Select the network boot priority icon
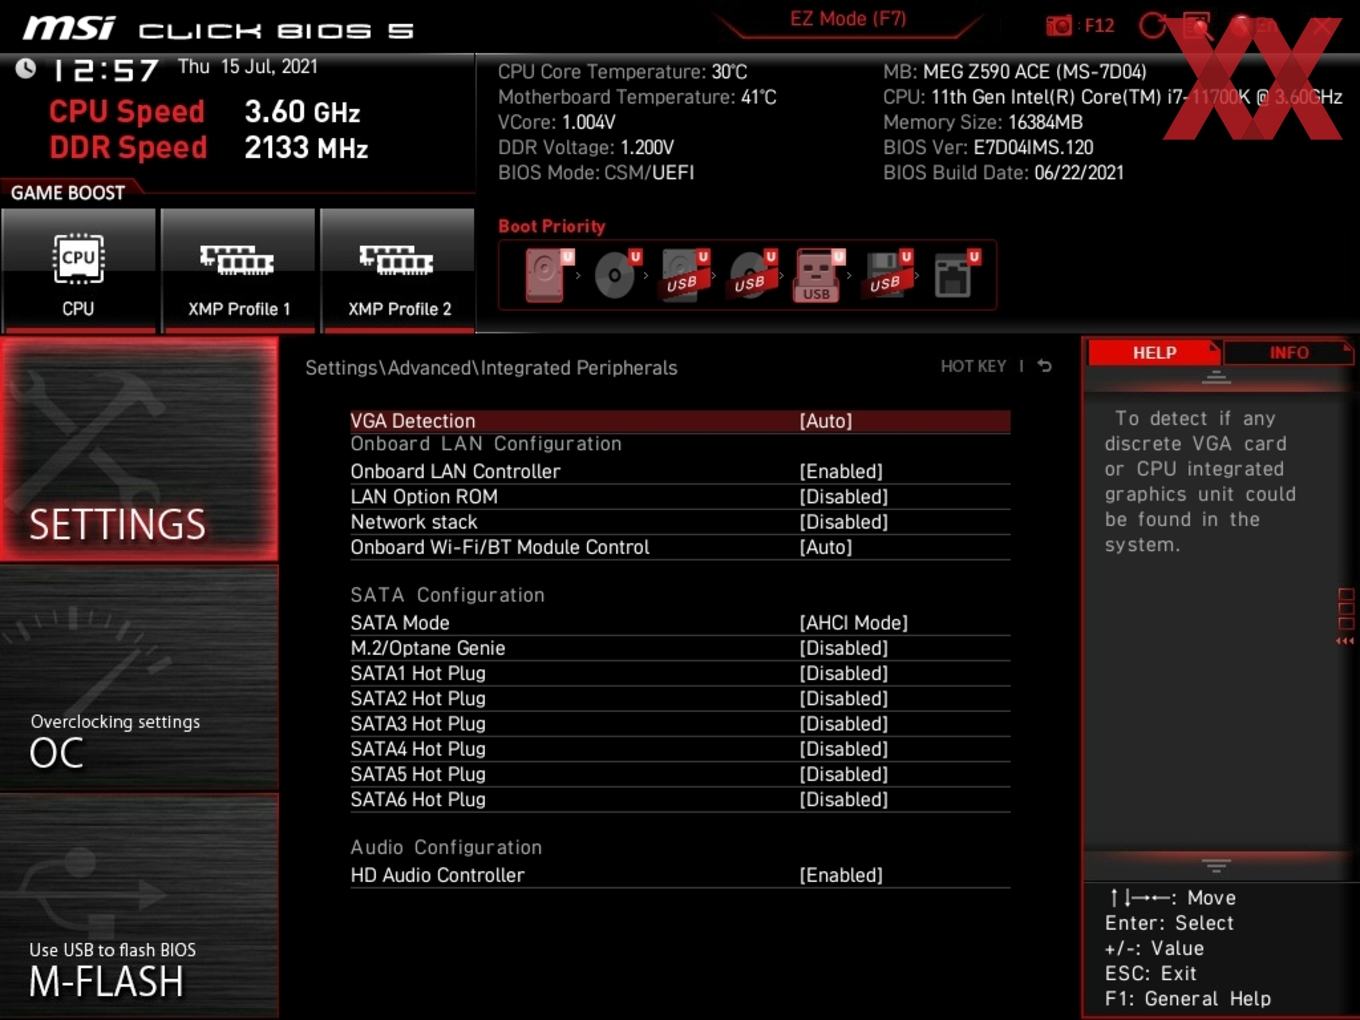This screenshot has height=1020, width=1360. [x=955, y=275]
